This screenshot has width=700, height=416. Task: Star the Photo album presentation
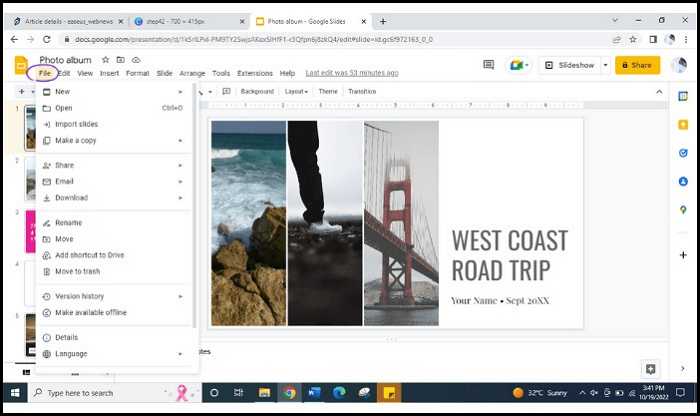click(105, 60)
